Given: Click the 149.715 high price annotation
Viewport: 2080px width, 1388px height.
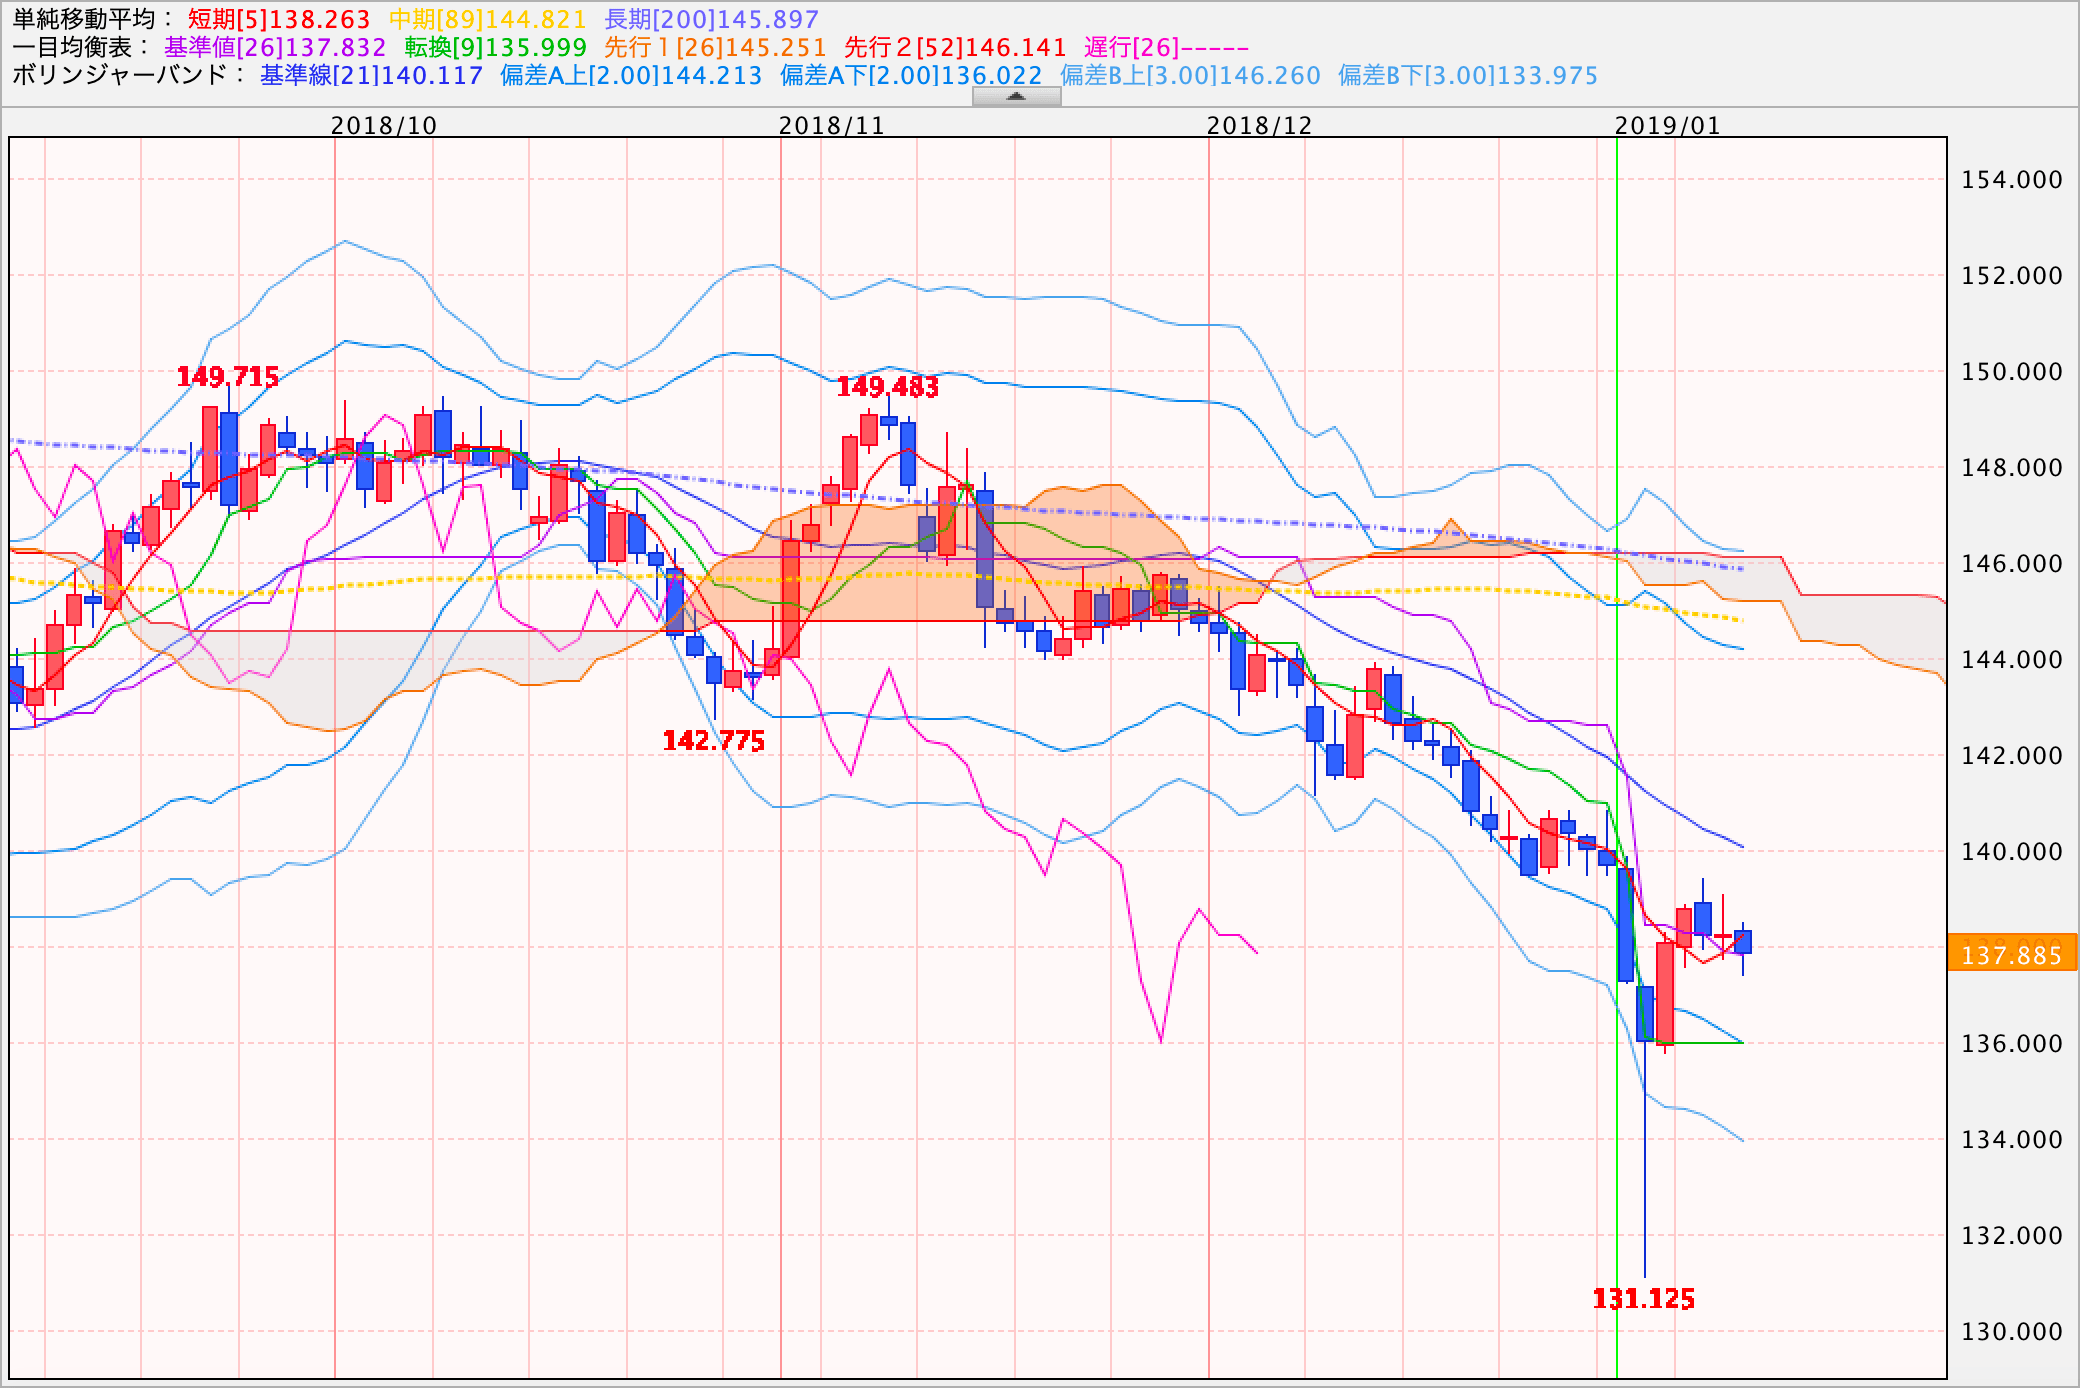Looking at the screenshot, I should [x=228, y=377].
